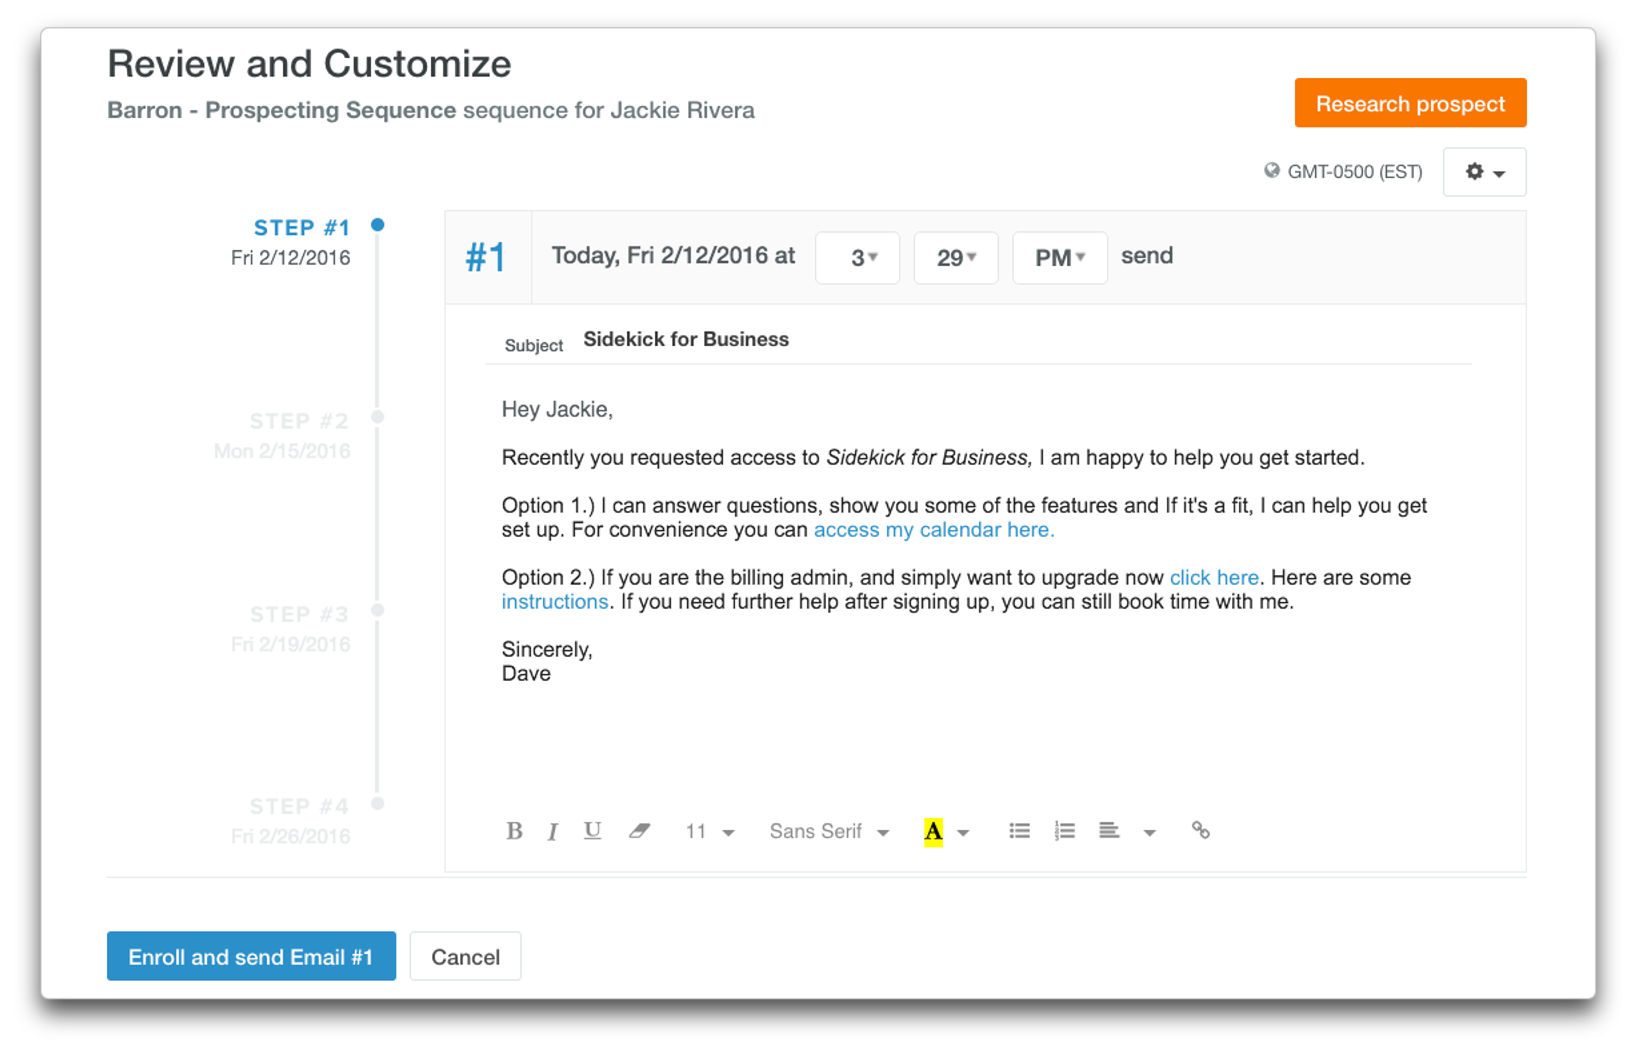The height and width of the screenshot is (1054, 1634).
Task: Click the Mon 2/15/2016 step date
Action: pos(282,452)
